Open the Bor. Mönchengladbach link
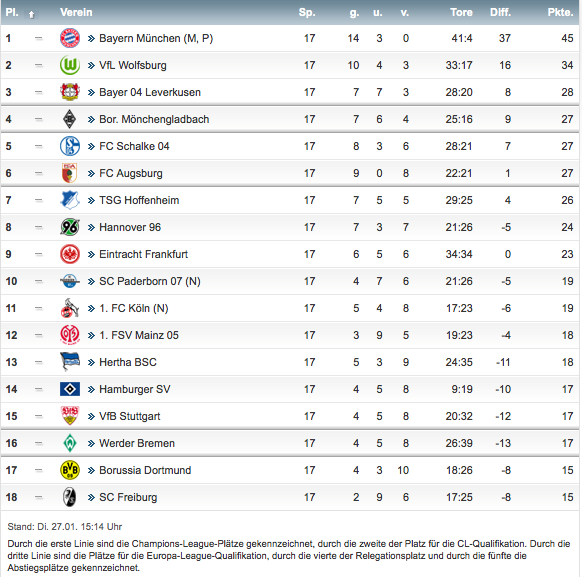This screenshot has height=577, width=582. [154, 119]
